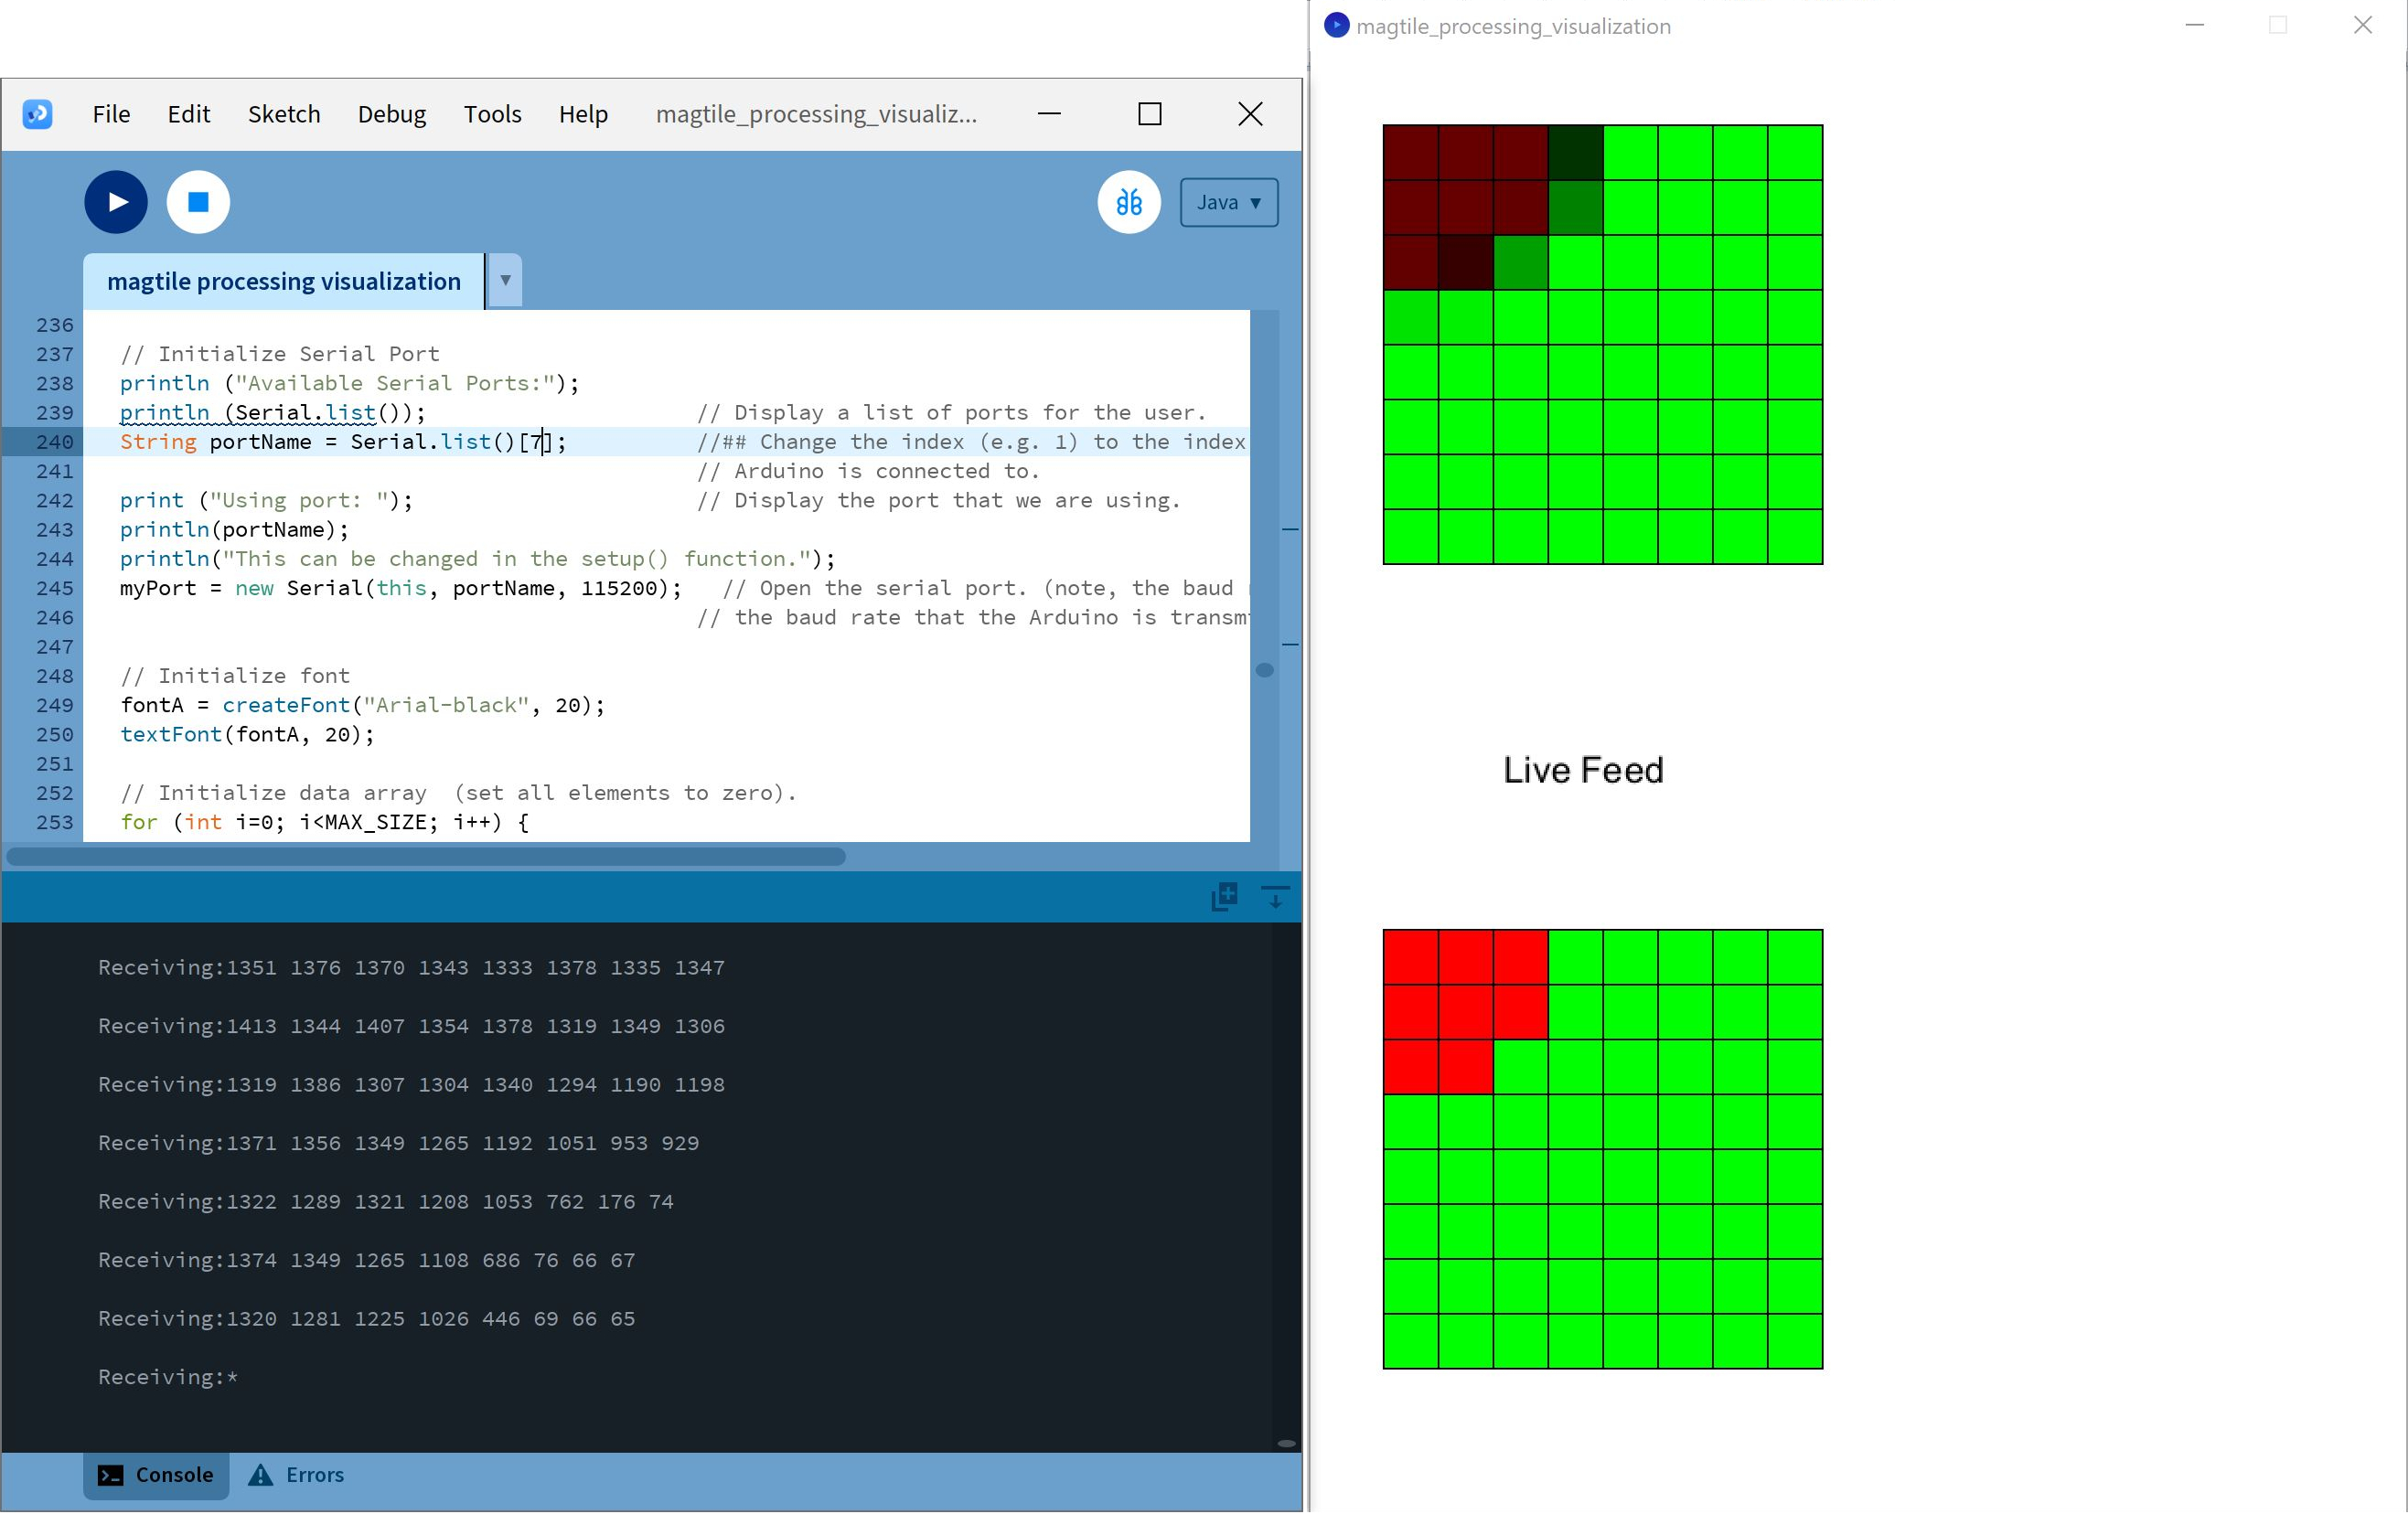Click the Run sketch play button
The height and width of the screenshot is (1514, 2408).
click(116, 202)
